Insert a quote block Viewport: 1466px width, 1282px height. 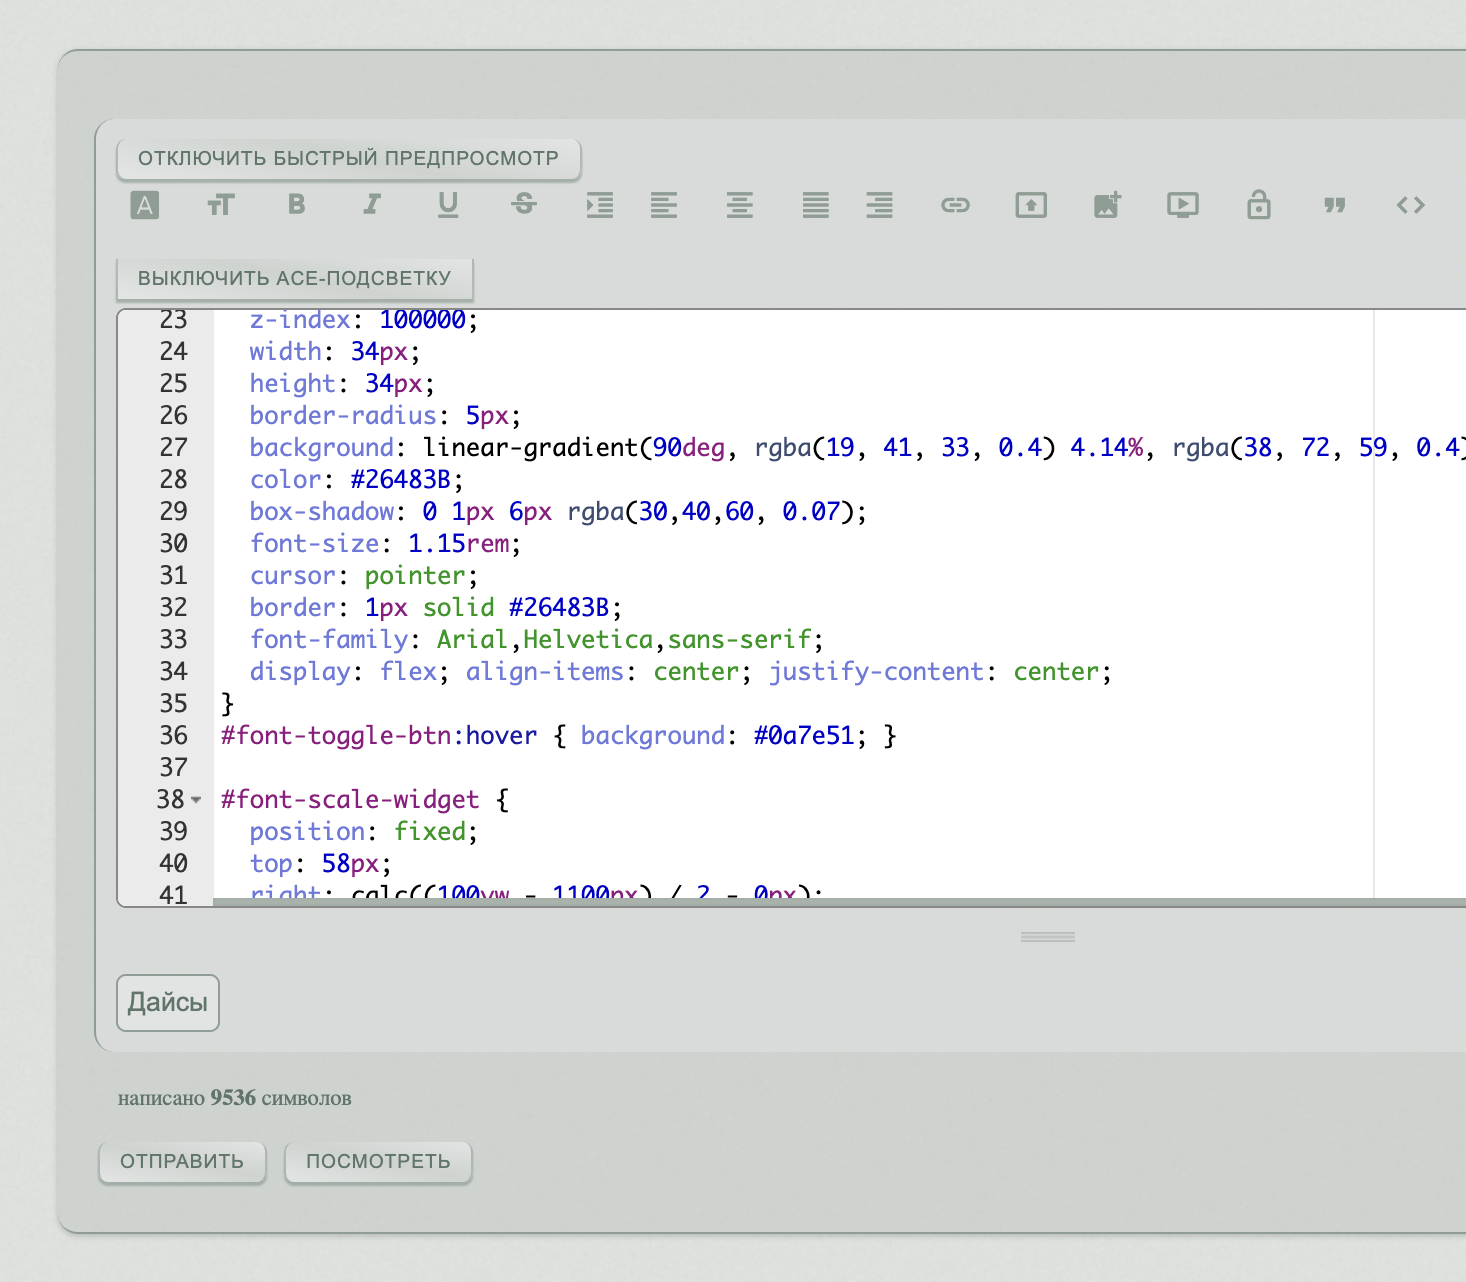pos(1335,205)
